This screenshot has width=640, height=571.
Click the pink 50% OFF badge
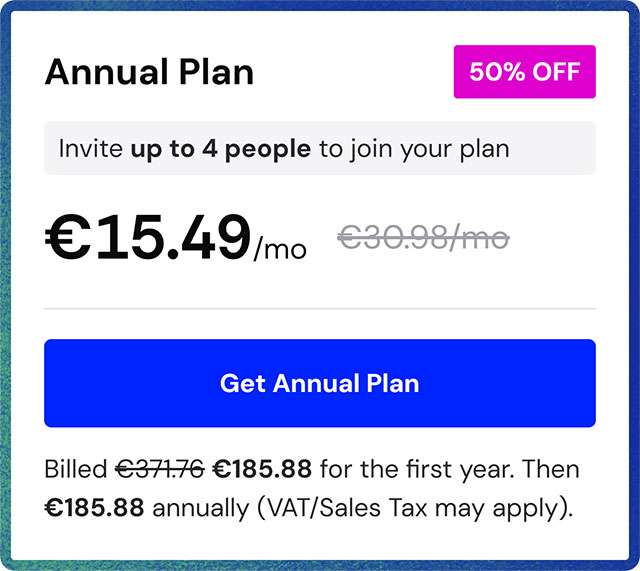(525, 72)
